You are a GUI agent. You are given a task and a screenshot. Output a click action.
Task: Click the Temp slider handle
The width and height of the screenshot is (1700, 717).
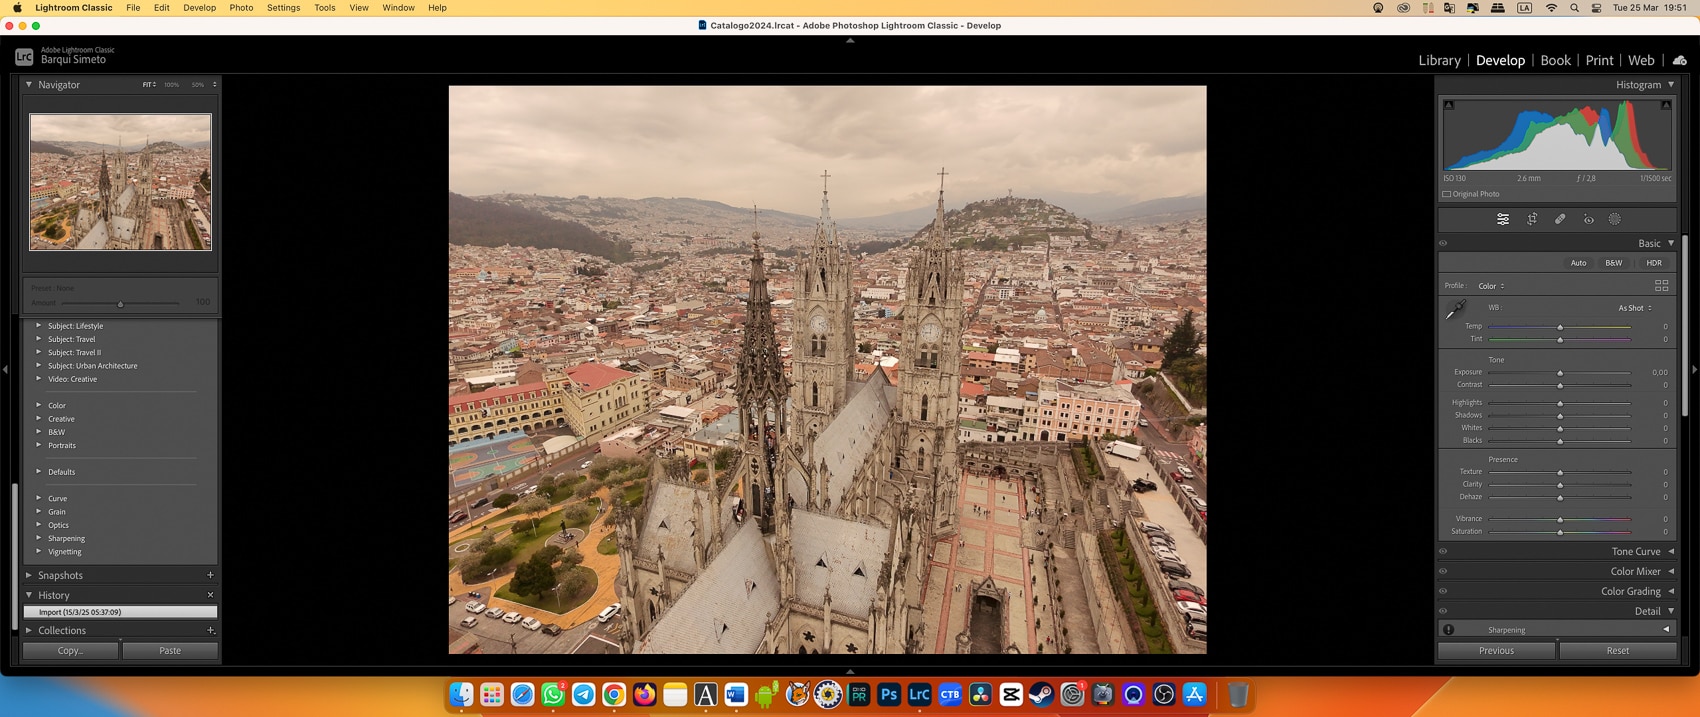pos(1560,327)
